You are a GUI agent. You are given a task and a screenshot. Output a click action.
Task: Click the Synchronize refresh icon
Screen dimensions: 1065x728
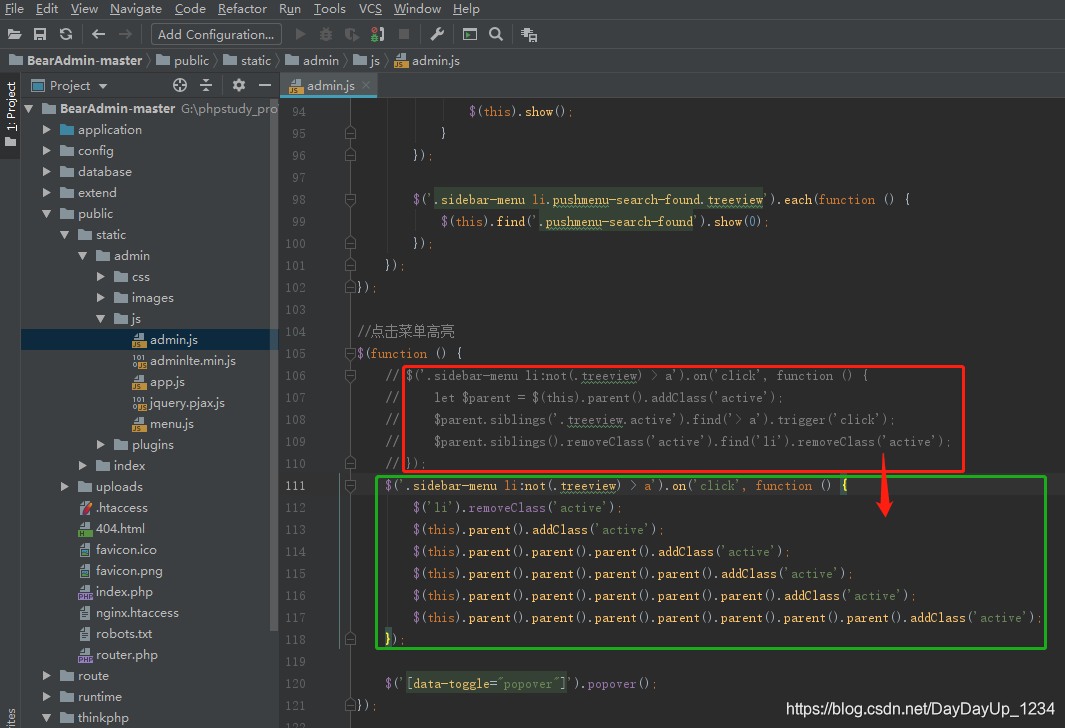66,34
